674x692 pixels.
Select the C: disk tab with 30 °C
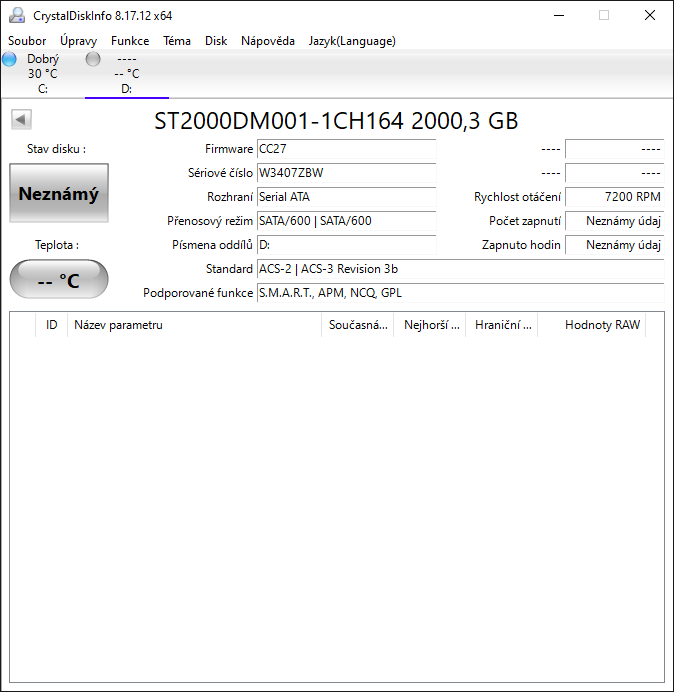43,74
